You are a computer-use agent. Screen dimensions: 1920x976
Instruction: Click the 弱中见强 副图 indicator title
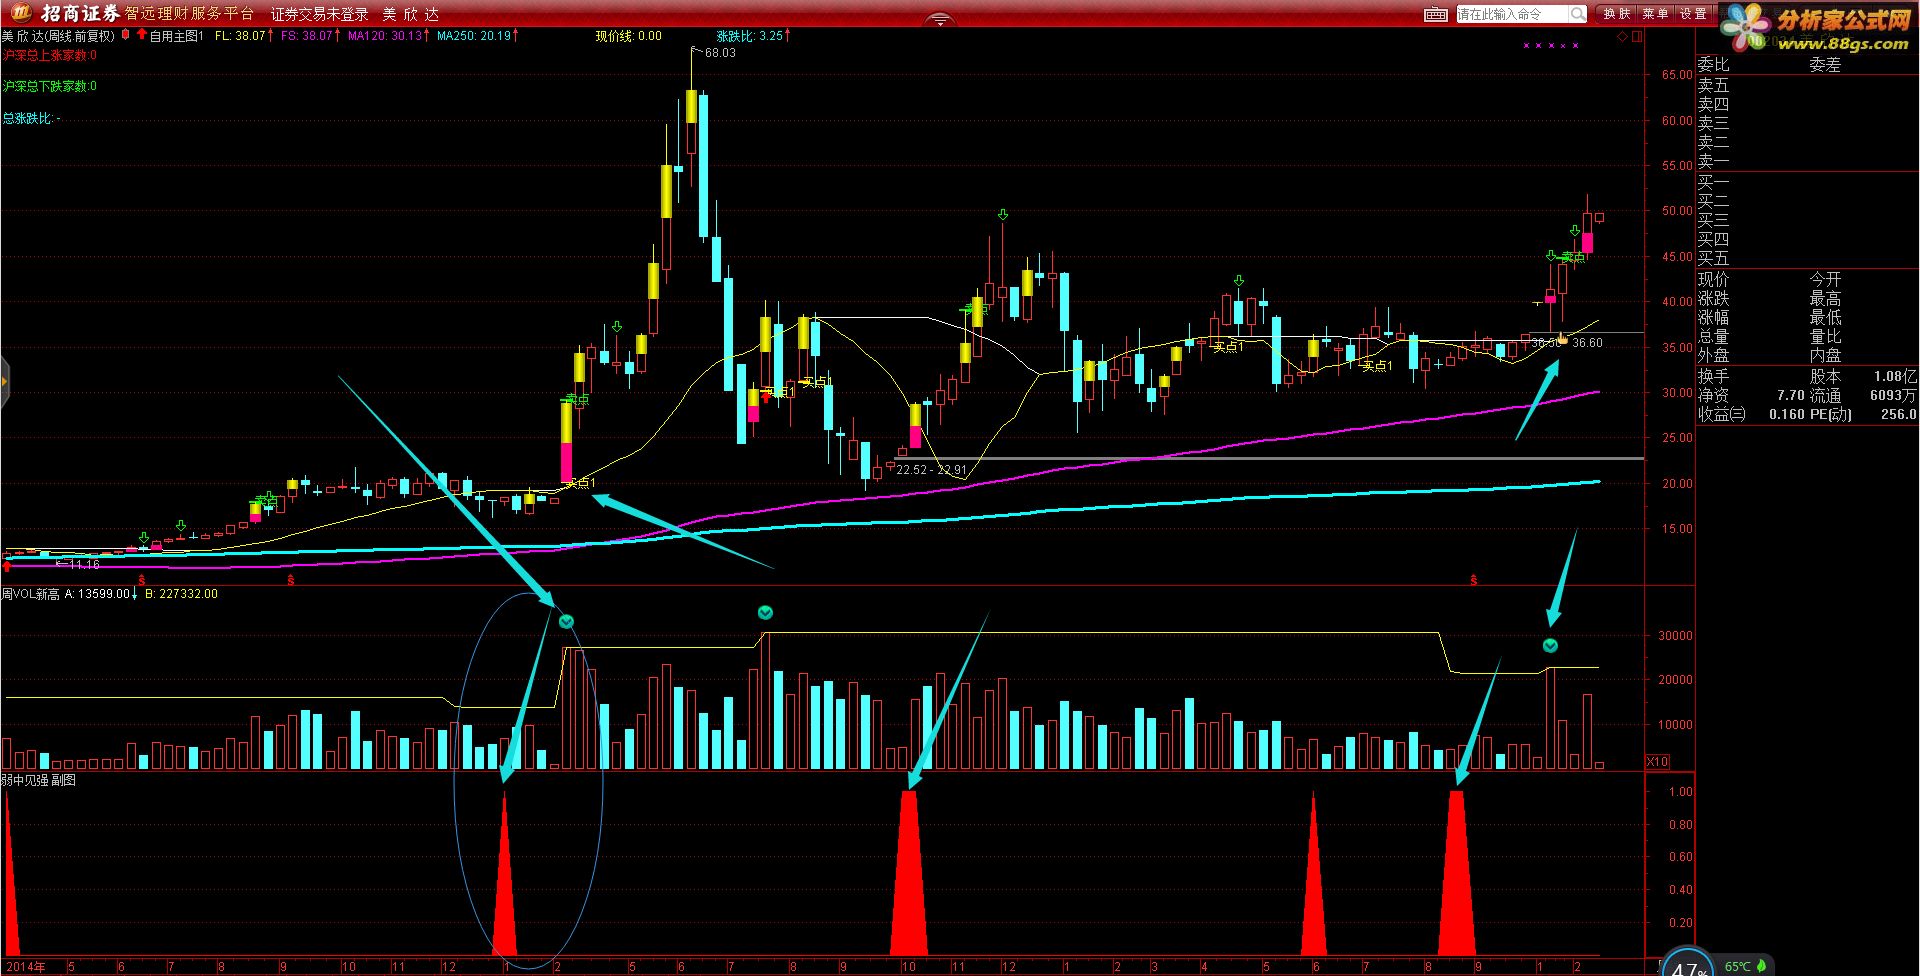pos(39,781)
